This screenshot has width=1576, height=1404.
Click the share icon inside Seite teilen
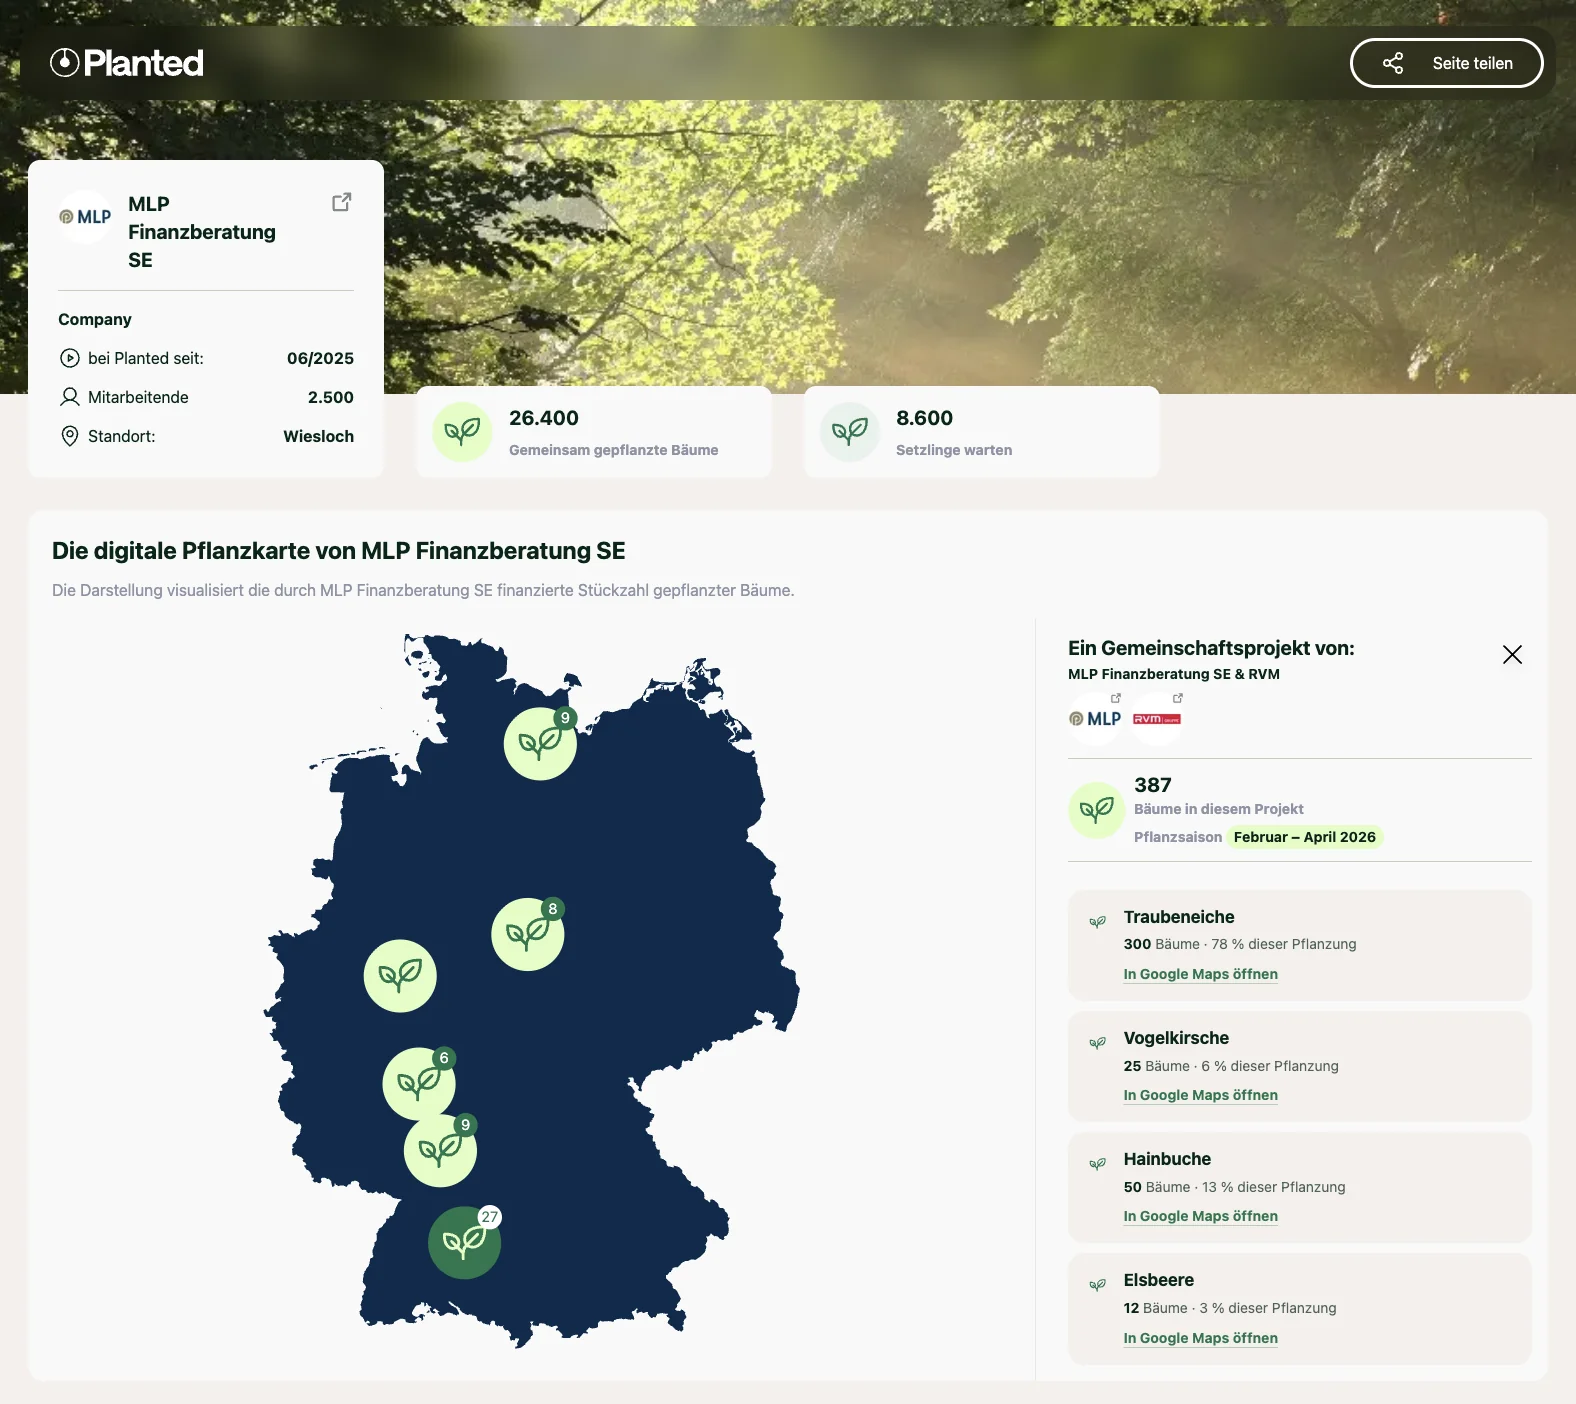click(1393, 63)
